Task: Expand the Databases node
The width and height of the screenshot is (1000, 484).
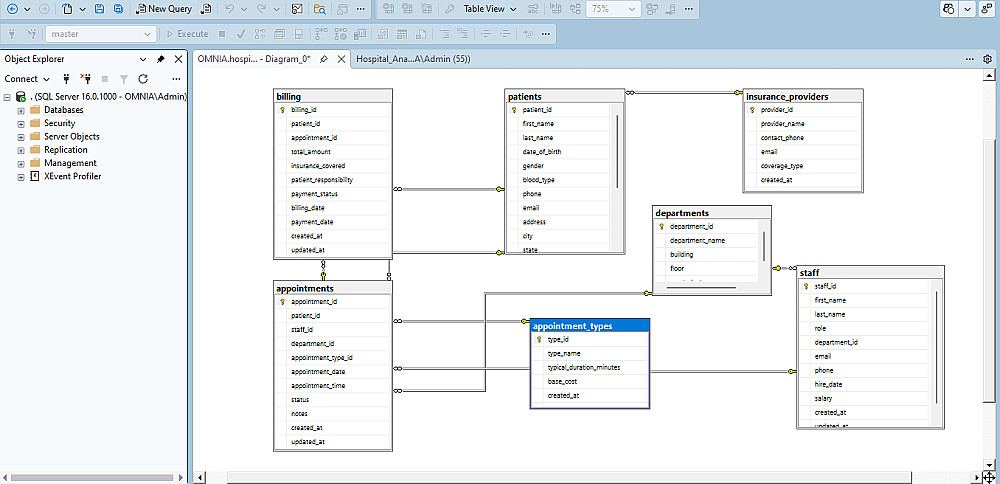Action: [21, 110]
